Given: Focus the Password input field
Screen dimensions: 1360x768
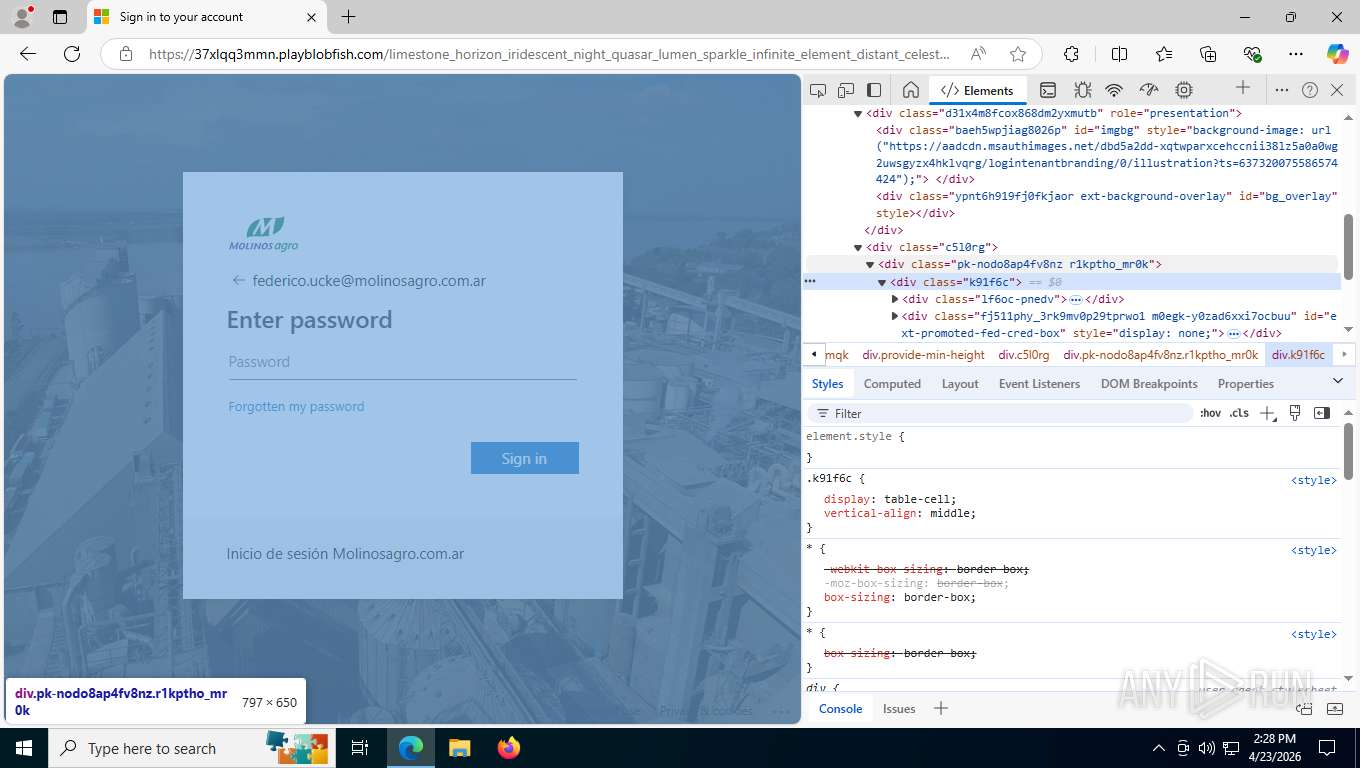Looking at the screenshot, I should (402, 362).
